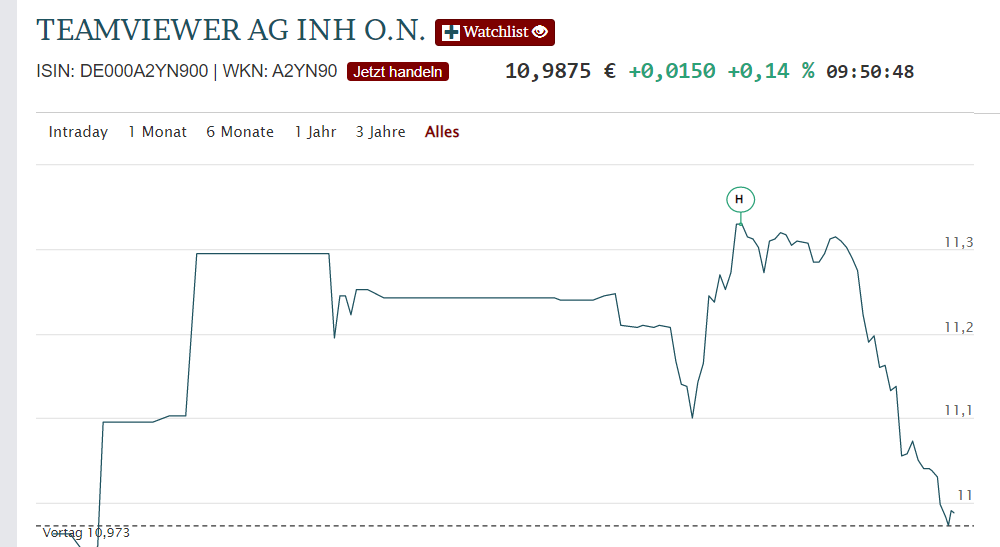Show the 3 Jahre chart range
Screen dimensions: 1000x547
click(381, 132)
